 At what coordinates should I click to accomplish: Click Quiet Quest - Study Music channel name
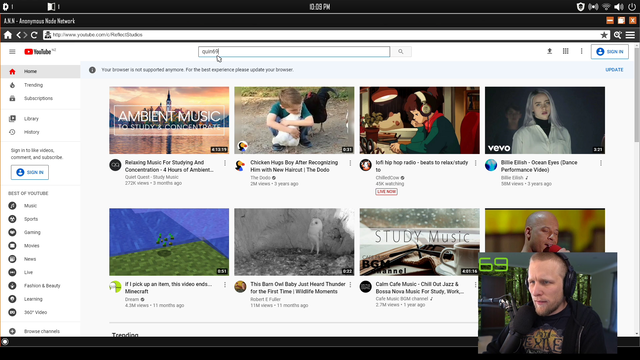[151, 177]
